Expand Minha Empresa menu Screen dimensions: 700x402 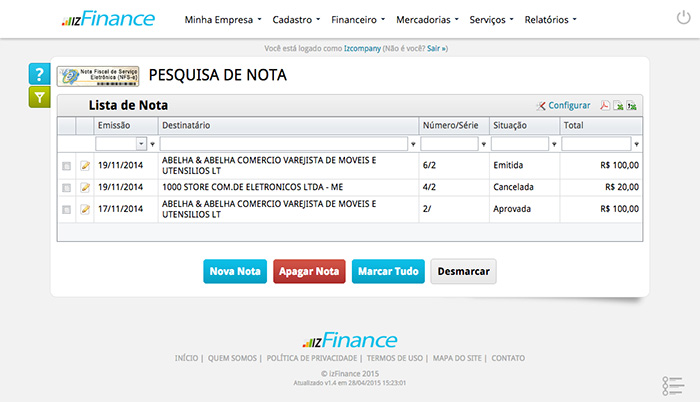point(223,20)
